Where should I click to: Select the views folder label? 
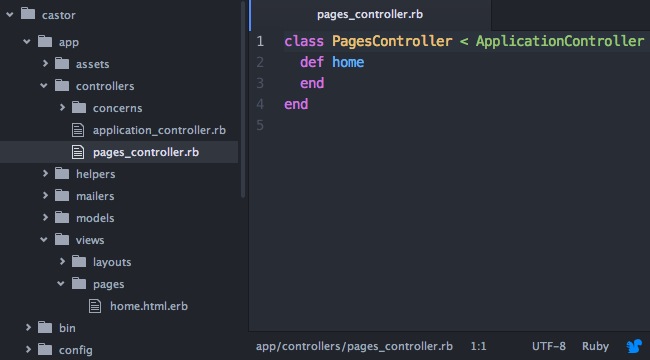90,240
